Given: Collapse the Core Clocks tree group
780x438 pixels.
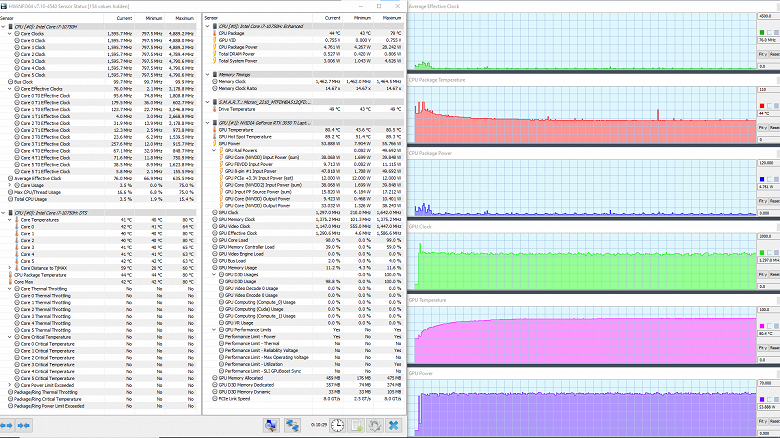Looking at the screenshot, I should tap(9, 34).
